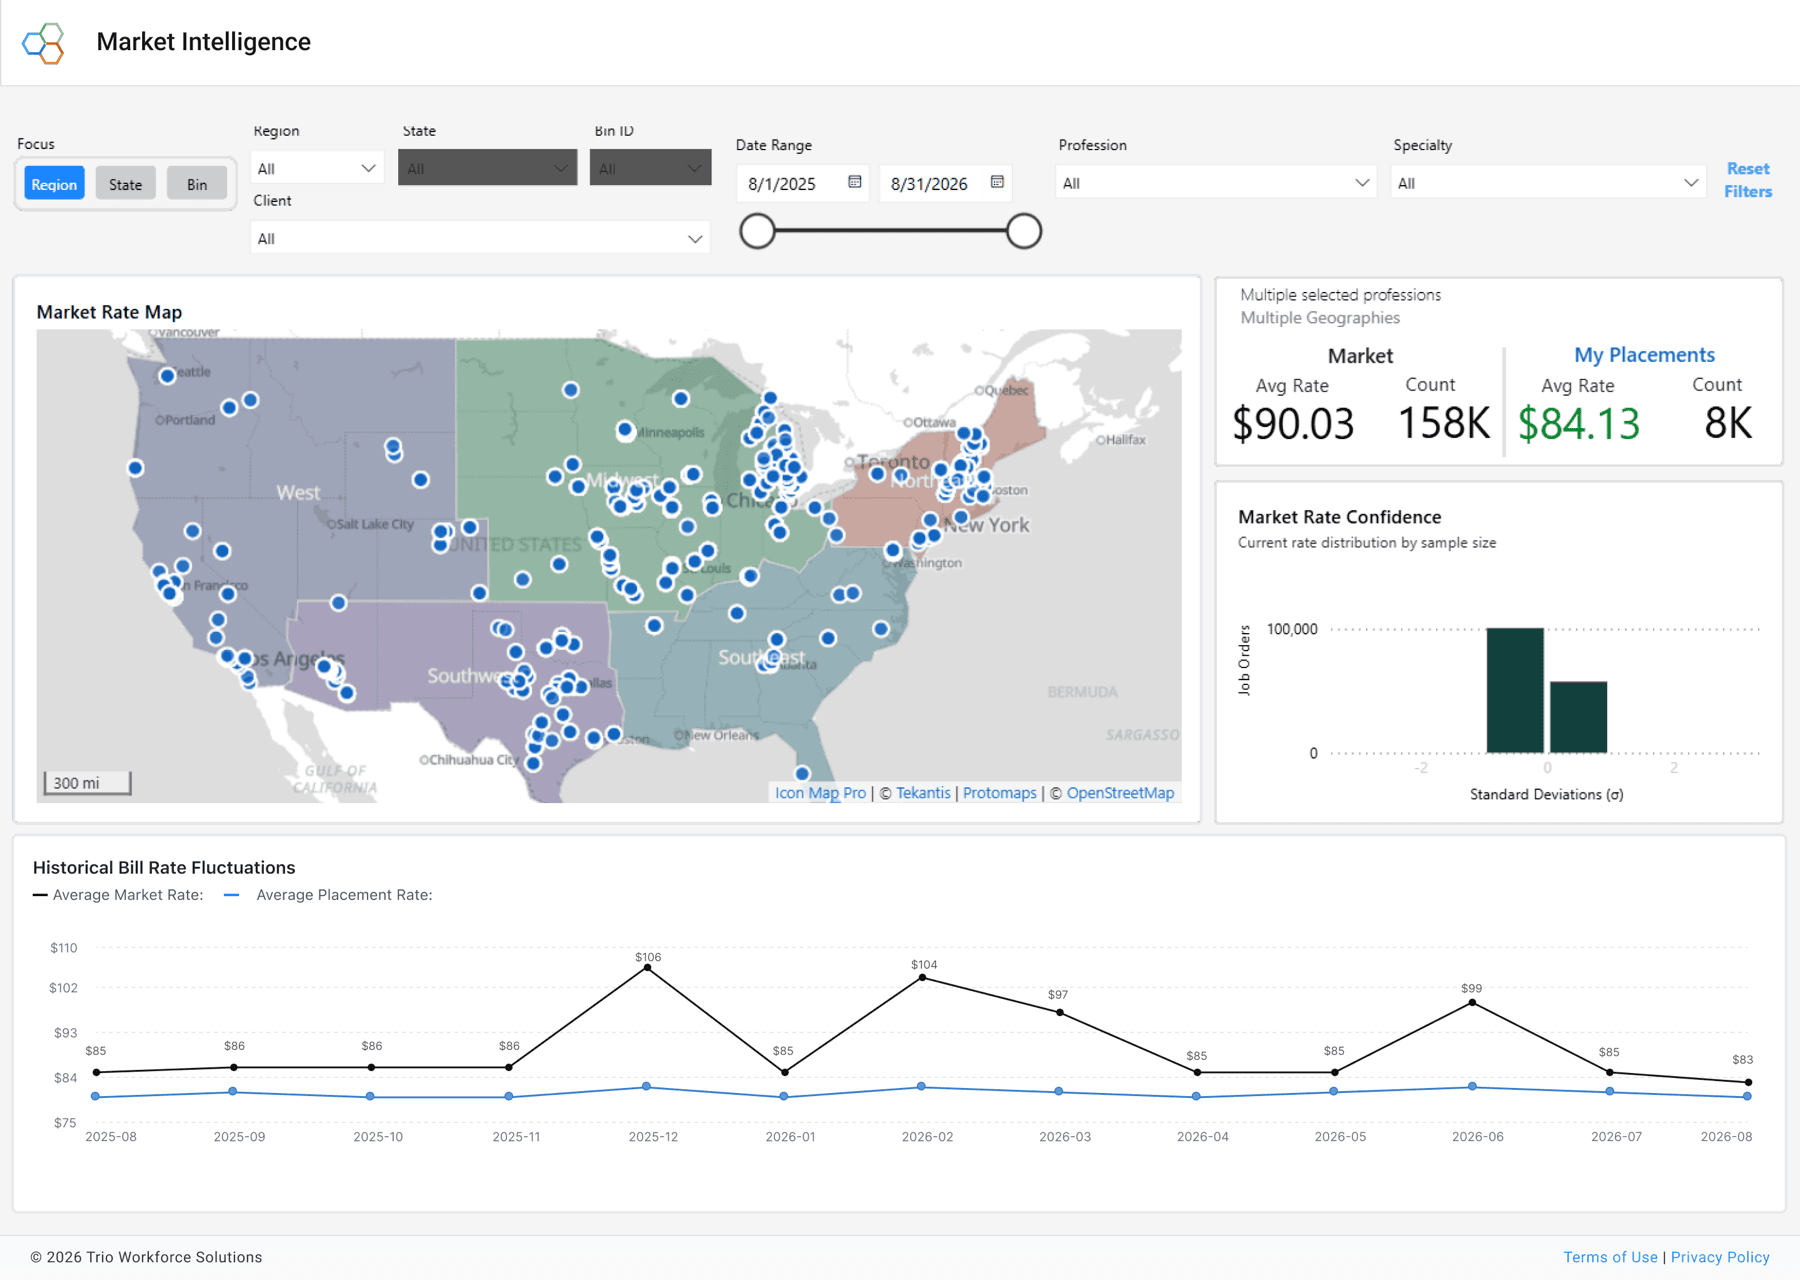Click the 2026-08 placement rate data point
The width and height of the screenshot is (1800, 1280).
(x=1747, y=1096)
